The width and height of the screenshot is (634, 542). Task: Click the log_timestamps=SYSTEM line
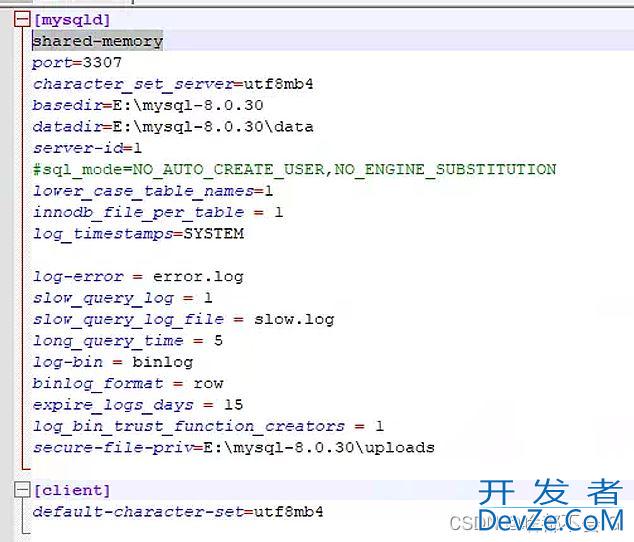click(x=138, y=233)
